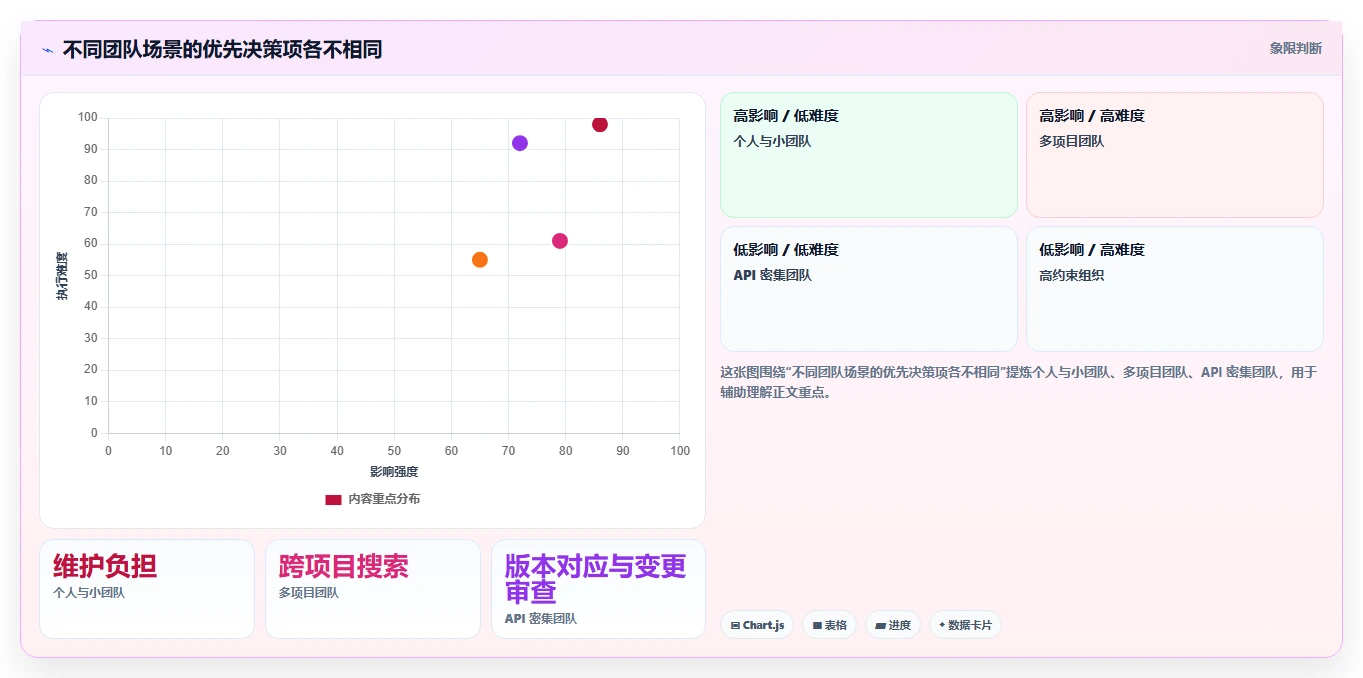Click the summary paragraph starting 这张图围绕
The image size is (1363, 678).
1019,382
